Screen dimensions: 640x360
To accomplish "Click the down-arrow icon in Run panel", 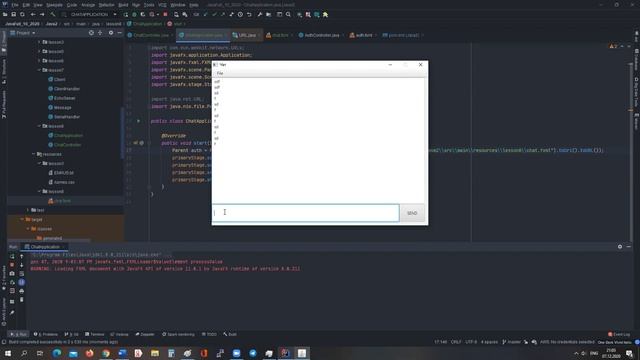I will tap(22, 265).
